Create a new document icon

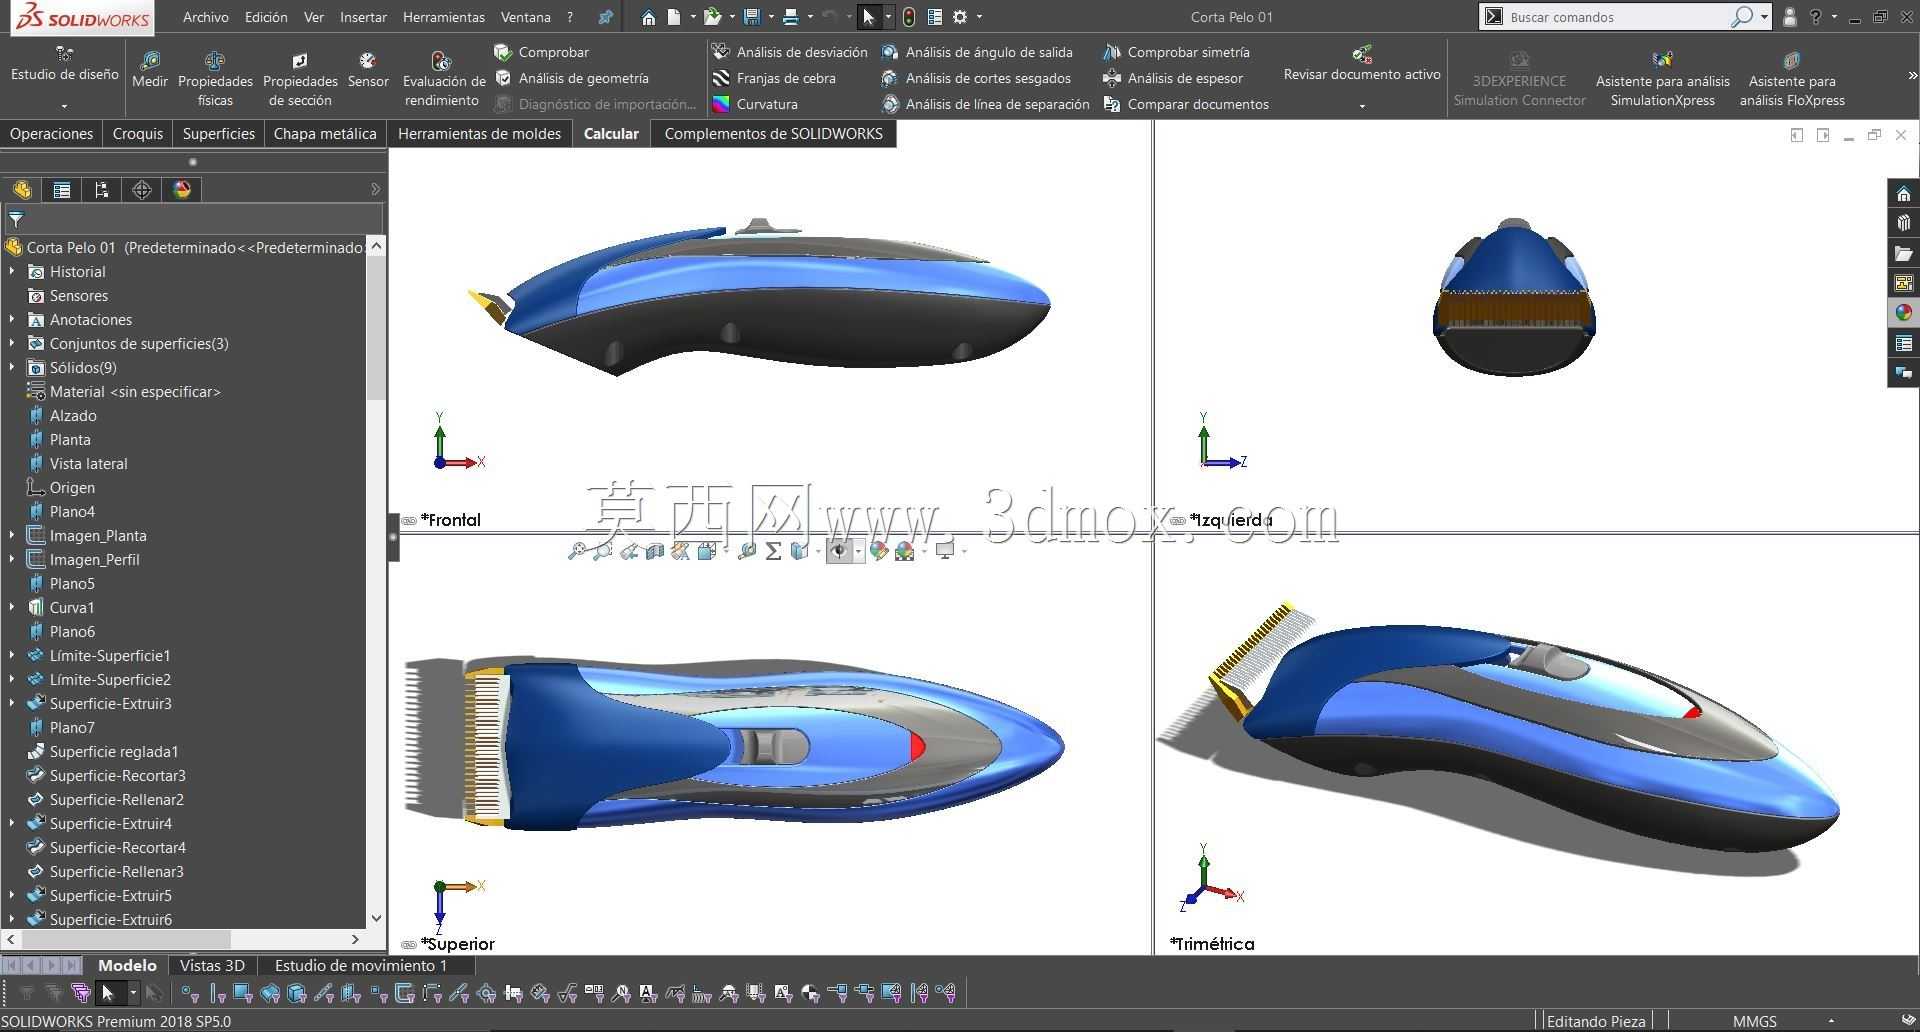[674, 17]
